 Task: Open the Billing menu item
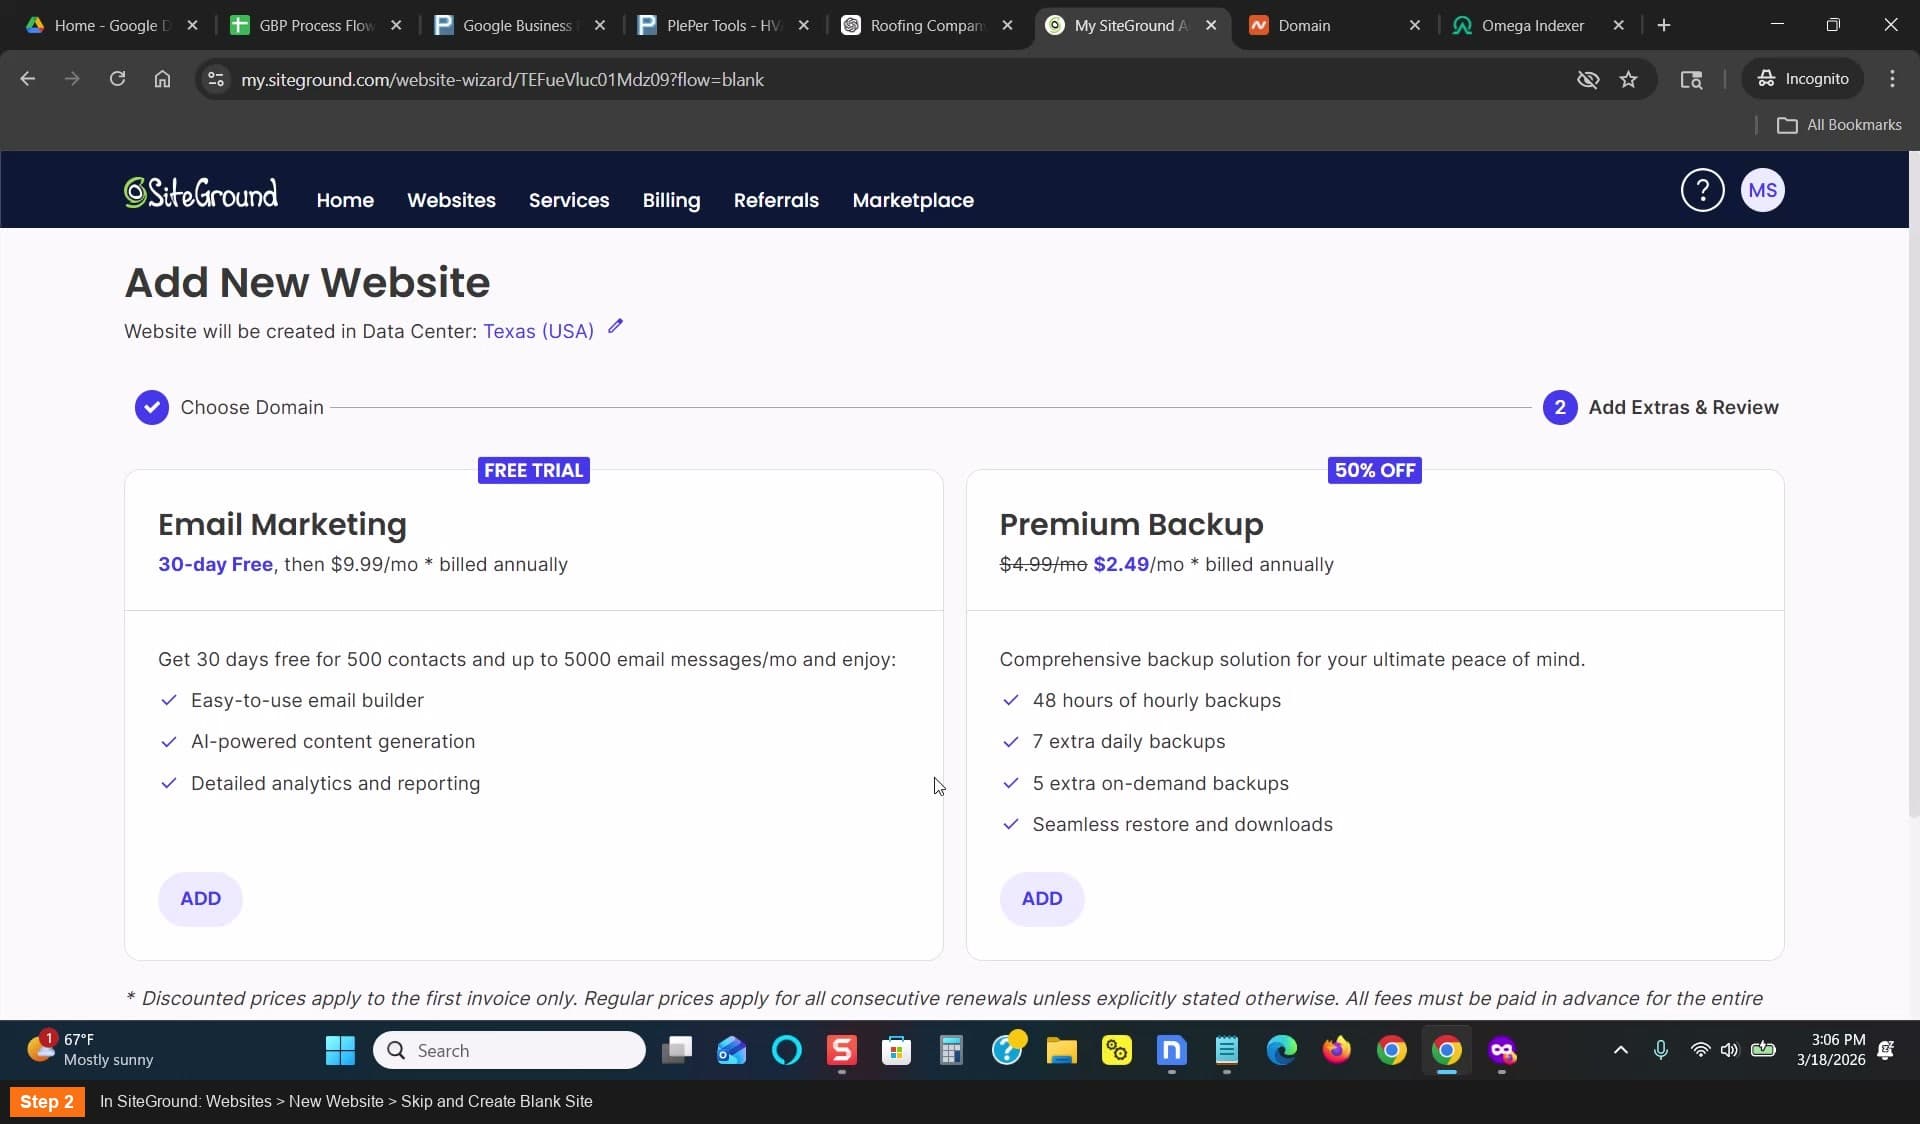click(x=671, y=200)
